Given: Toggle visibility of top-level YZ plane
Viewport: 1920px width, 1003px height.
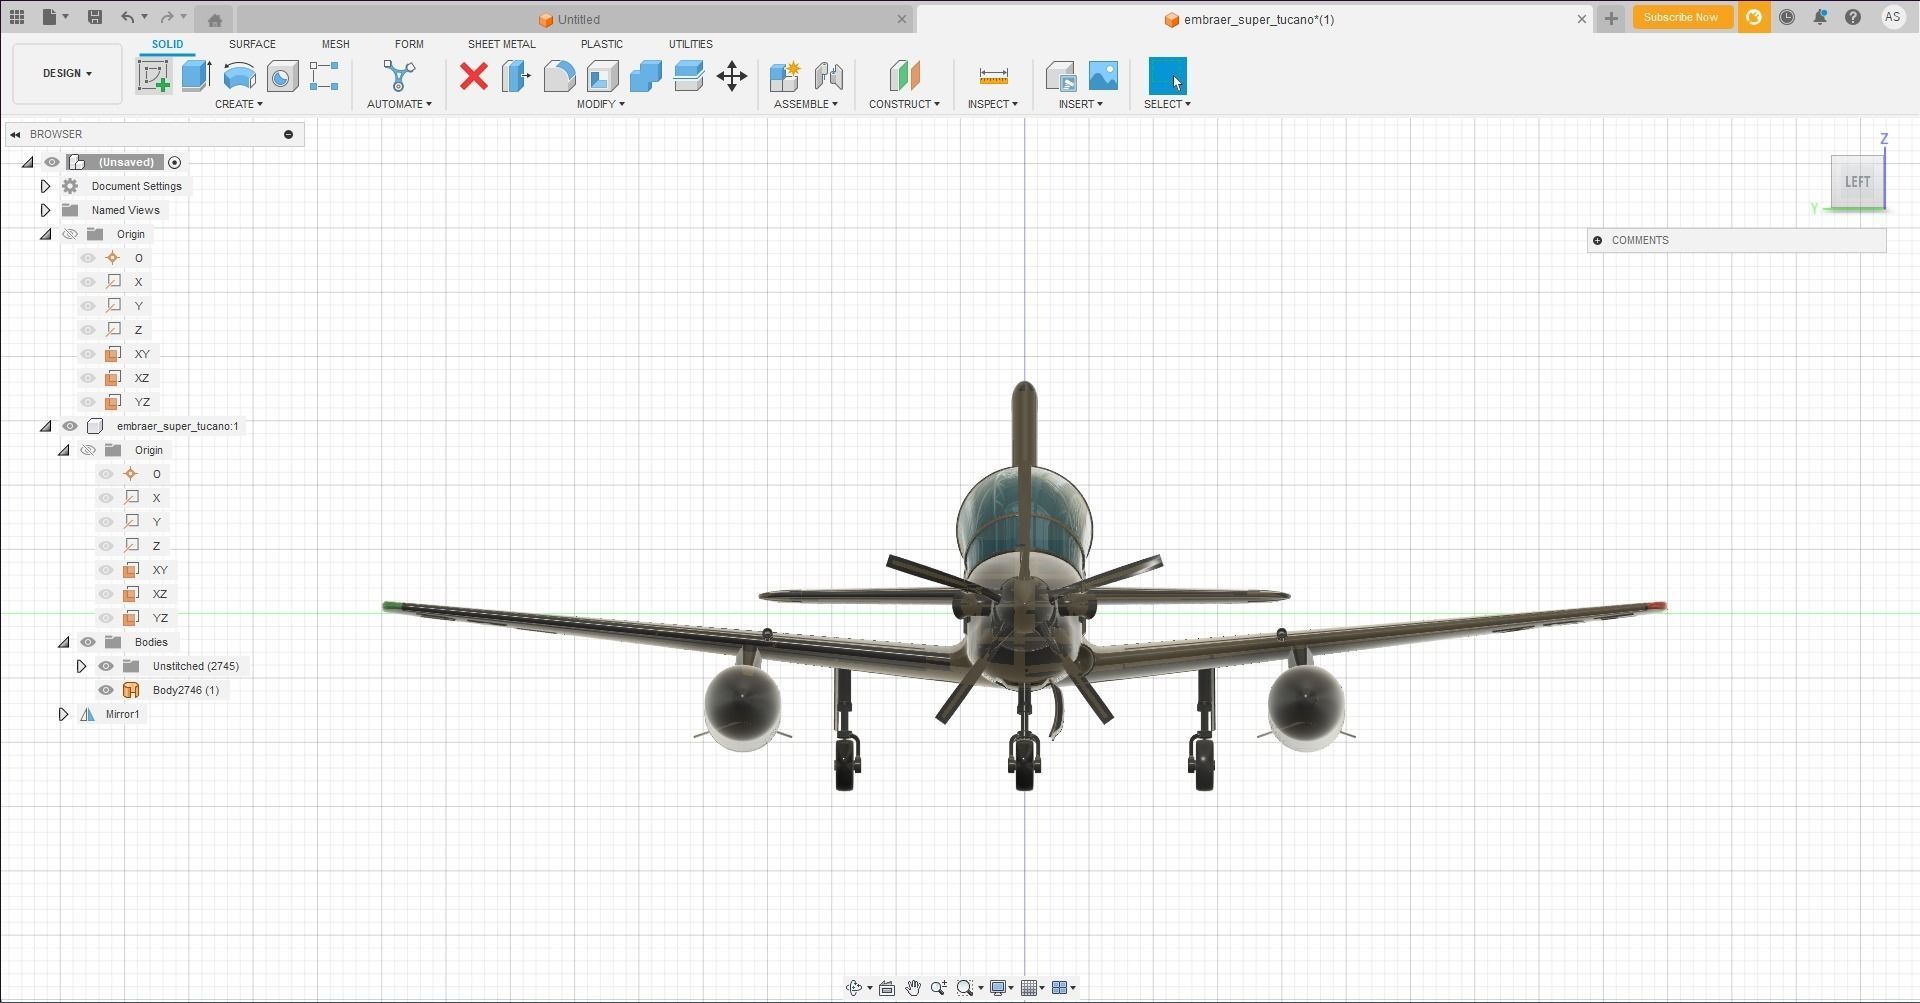Looking at the screenshot, I should tap(88, 402).
